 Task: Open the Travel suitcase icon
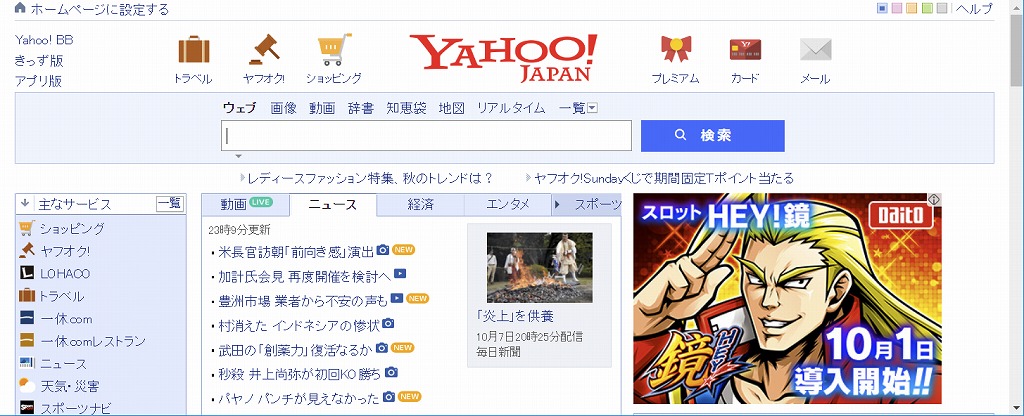point(193,50)
